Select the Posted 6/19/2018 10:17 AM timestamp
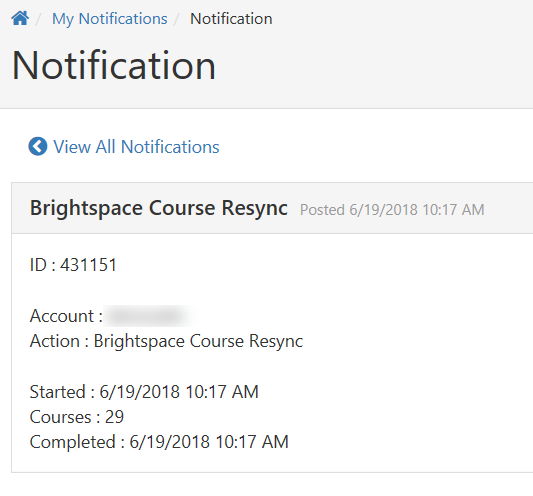Viewport: 533px width, 496px height. (x=392, y=210)
